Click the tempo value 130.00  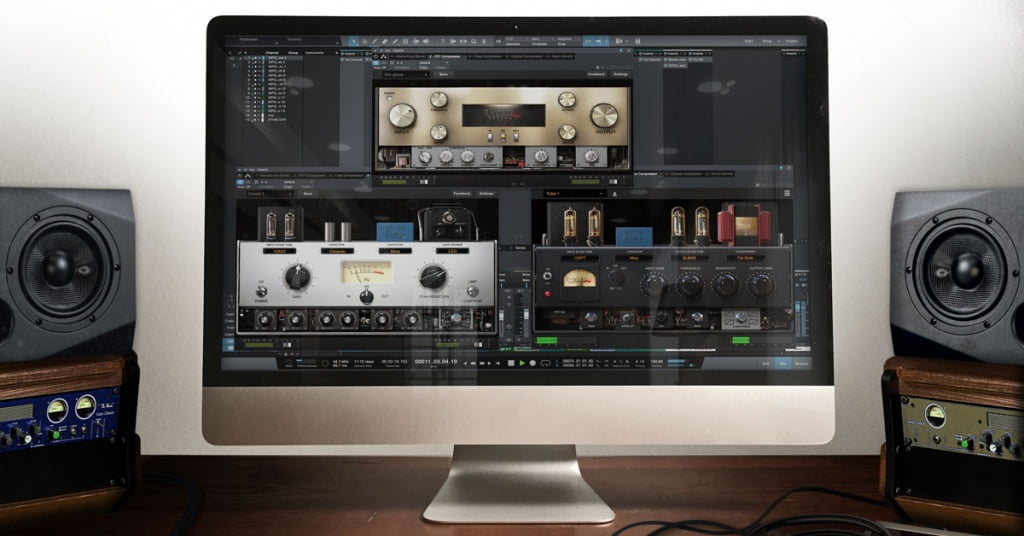tap(656, 361)
